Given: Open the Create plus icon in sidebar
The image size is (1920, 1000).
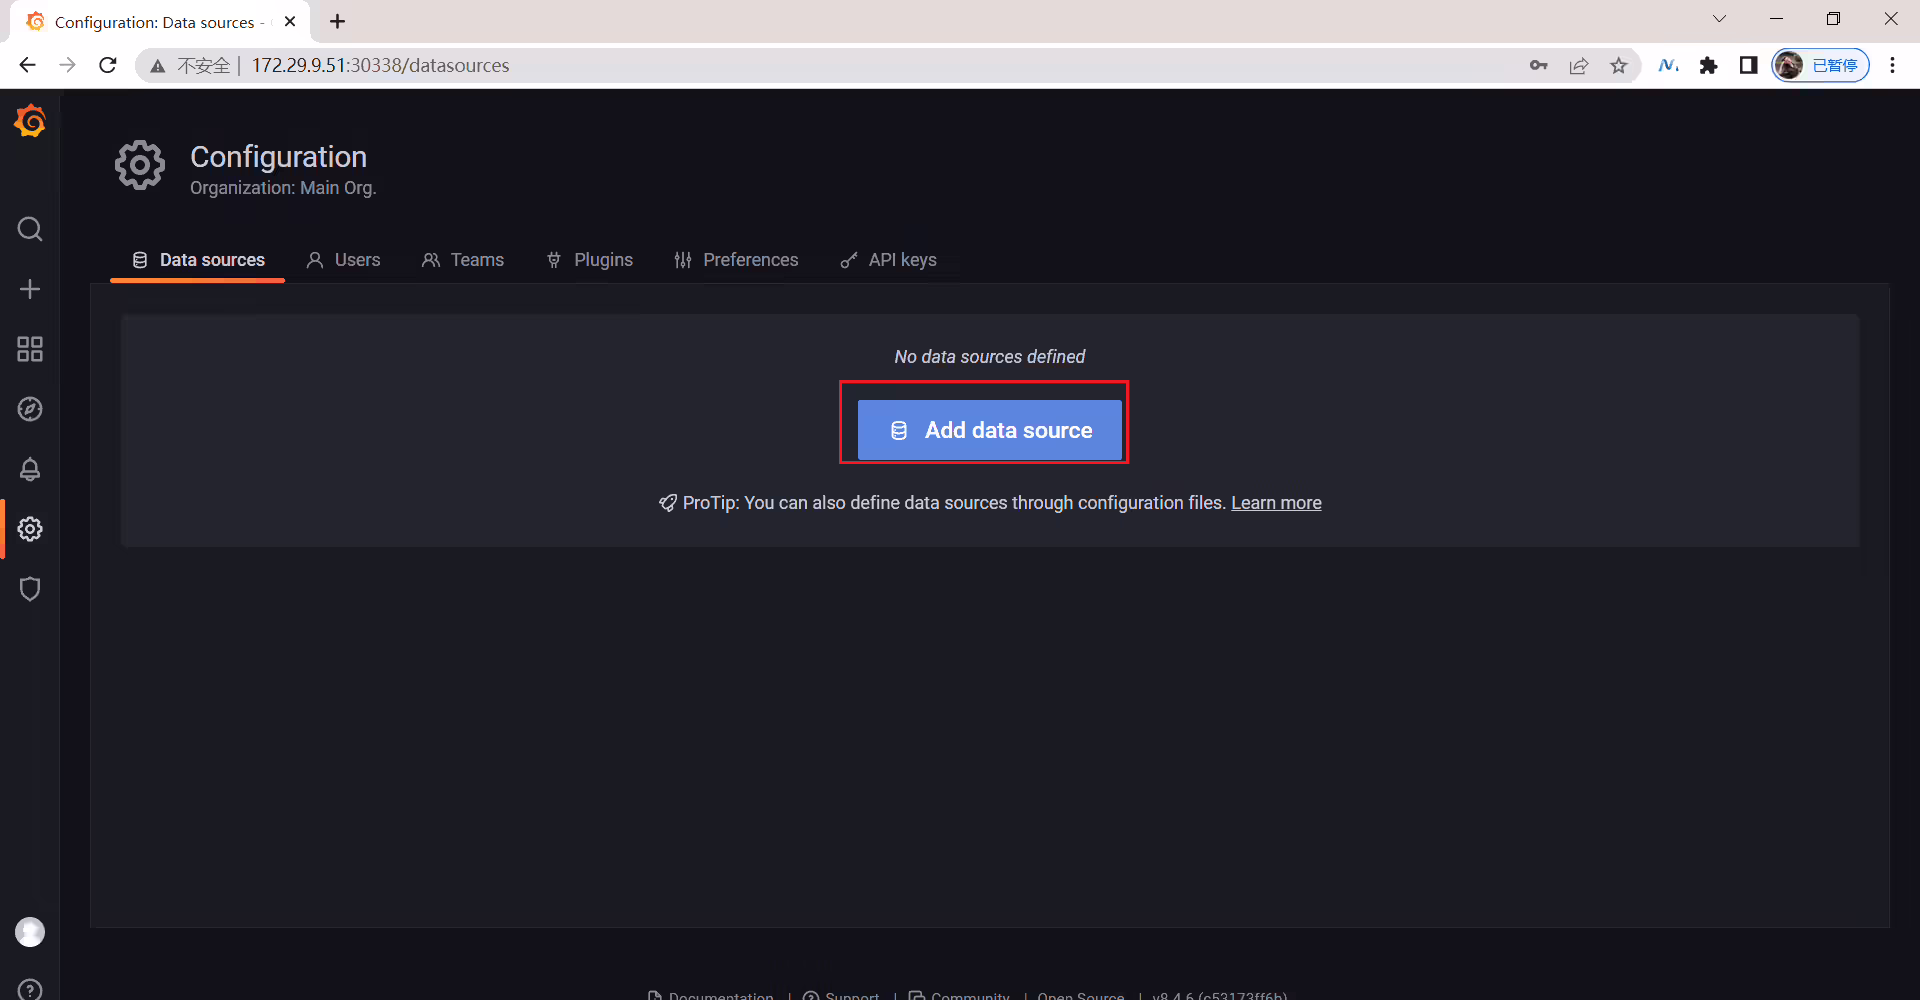Looking at the screenshot, I should [30, 289].
